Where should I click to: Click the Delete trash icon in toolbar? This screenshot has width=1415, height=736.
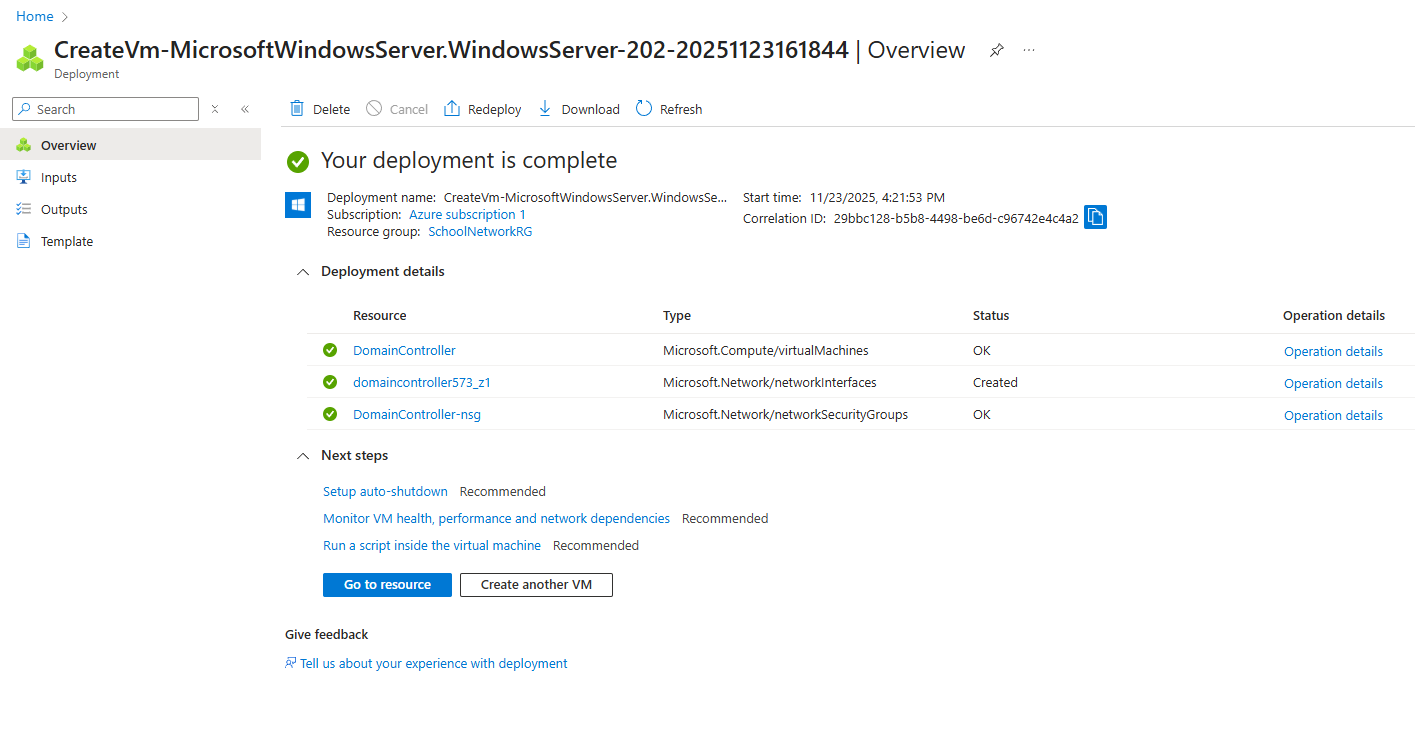pos(297,109)
